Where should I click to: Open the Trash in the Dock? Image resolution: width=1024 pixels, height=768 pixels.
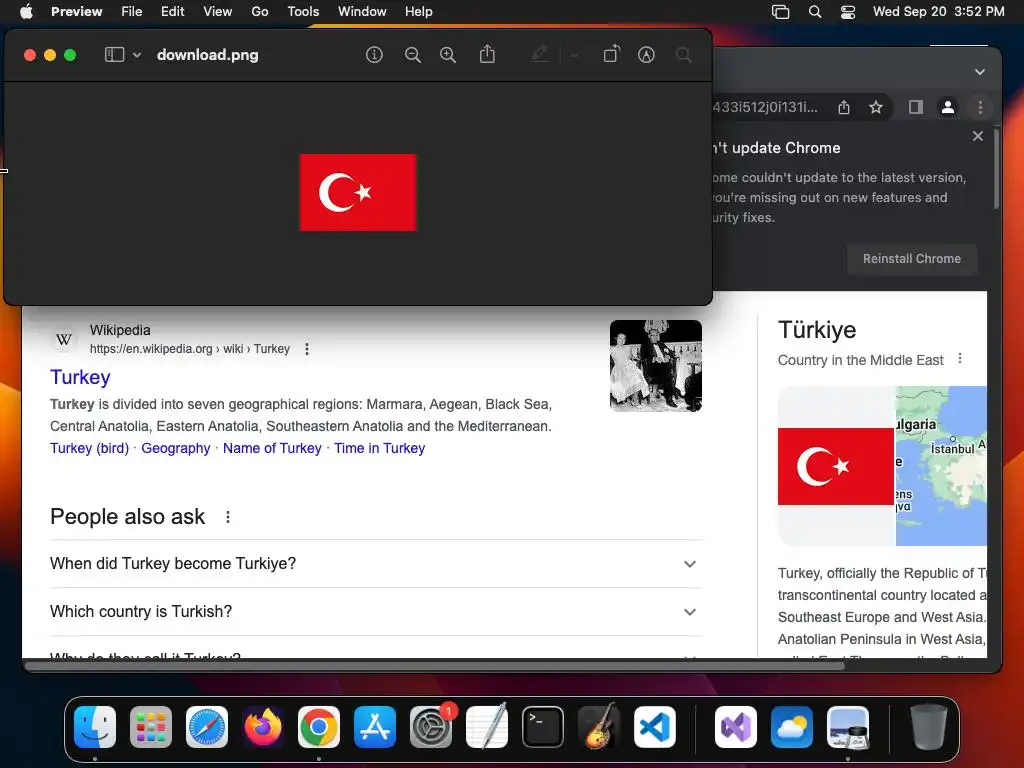[929, 726]
